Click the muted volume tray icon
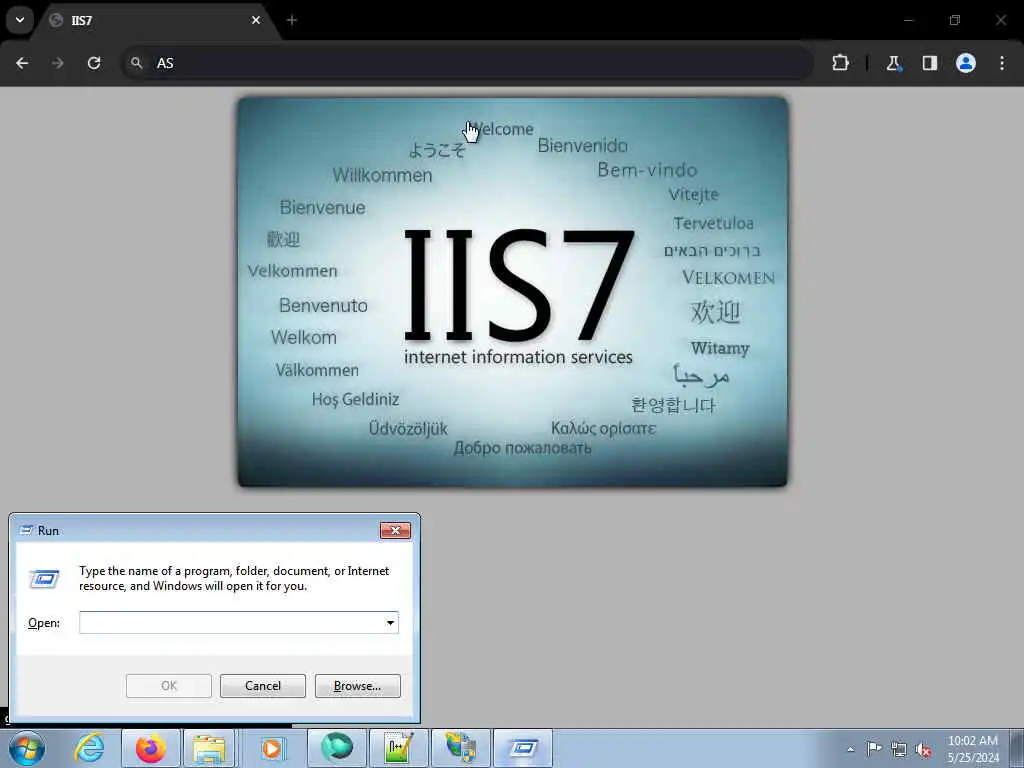Image resolution: width=1024 pixels, height=768 pixels. [x=923, y=749]
